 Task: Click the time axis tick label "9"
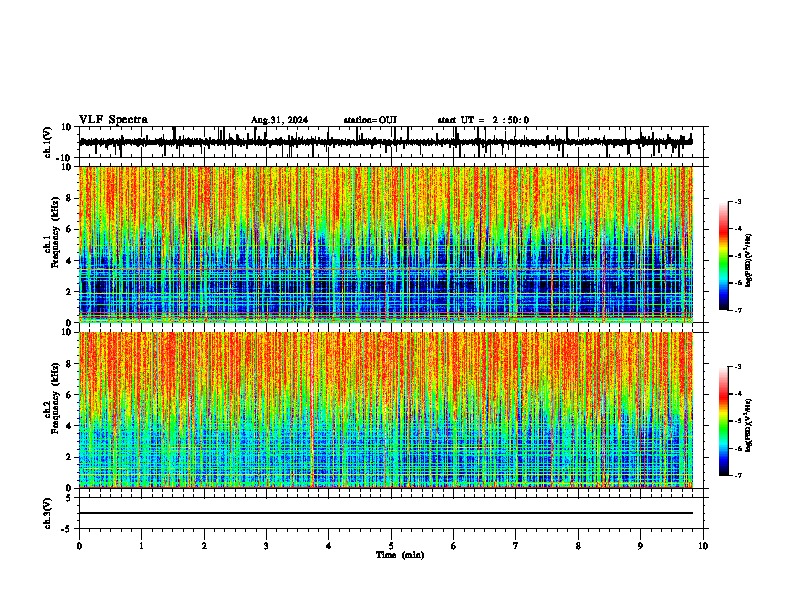tap(640, 546)
